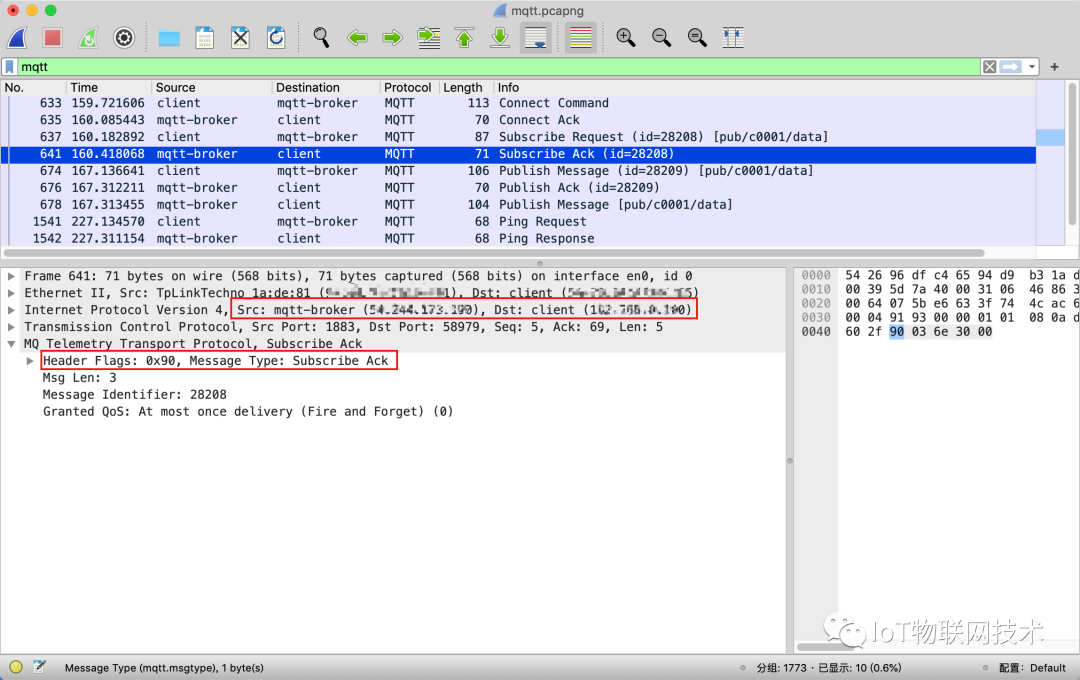
Task: Expand the Header Flags 0x90 tree item
Action: pos(30,360)
